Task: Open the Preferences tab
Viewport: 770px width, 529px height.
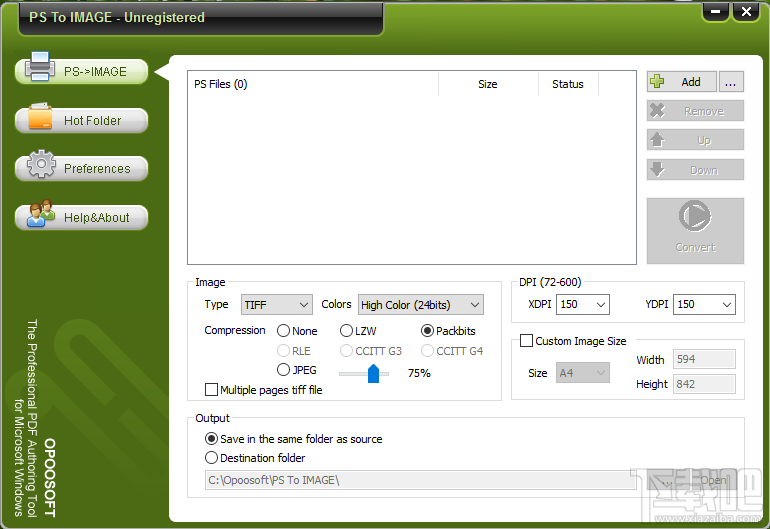Action: click(x=82, y=168)
